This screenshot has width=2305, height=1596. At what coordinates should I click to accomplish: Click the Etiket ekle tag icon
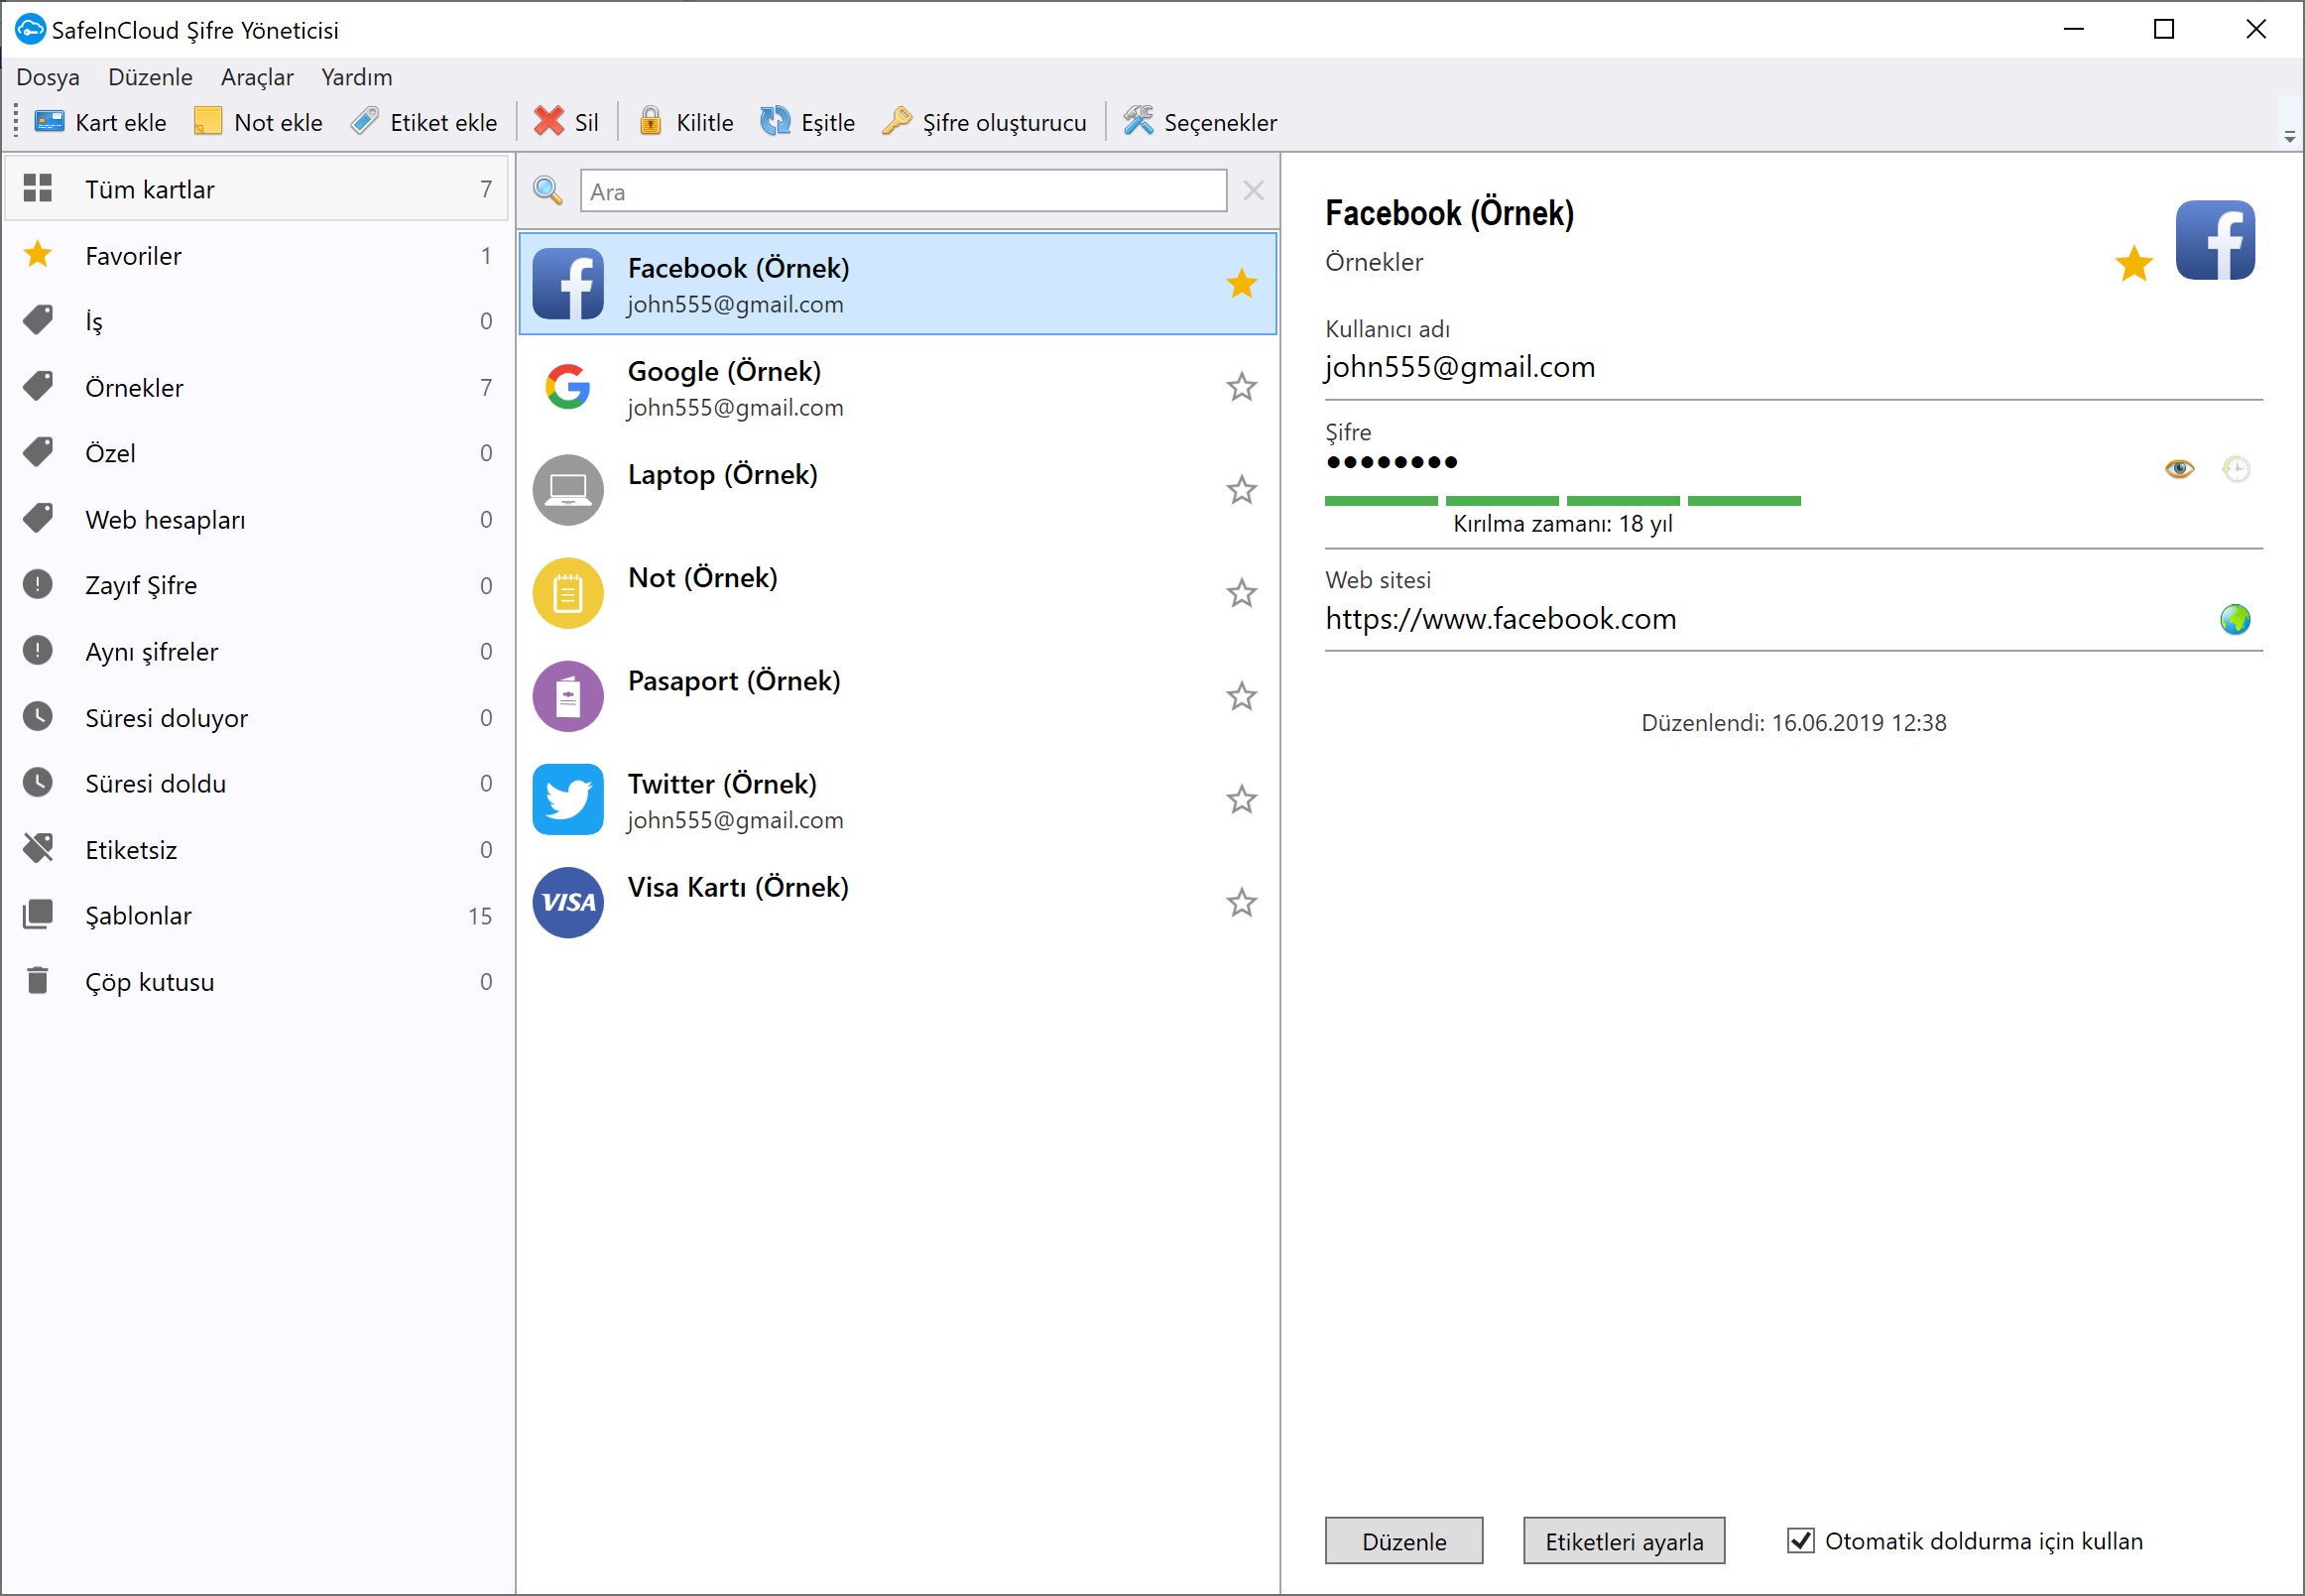tap(365, 122)
